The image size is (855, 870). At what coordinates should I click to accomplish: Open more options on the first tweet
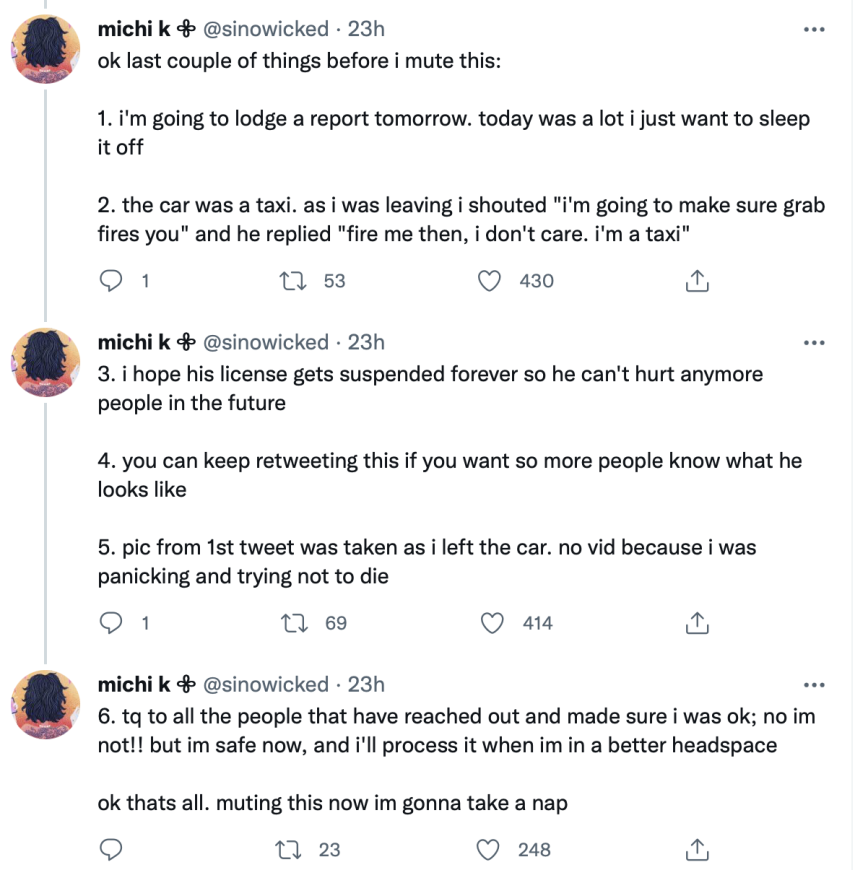814,29
